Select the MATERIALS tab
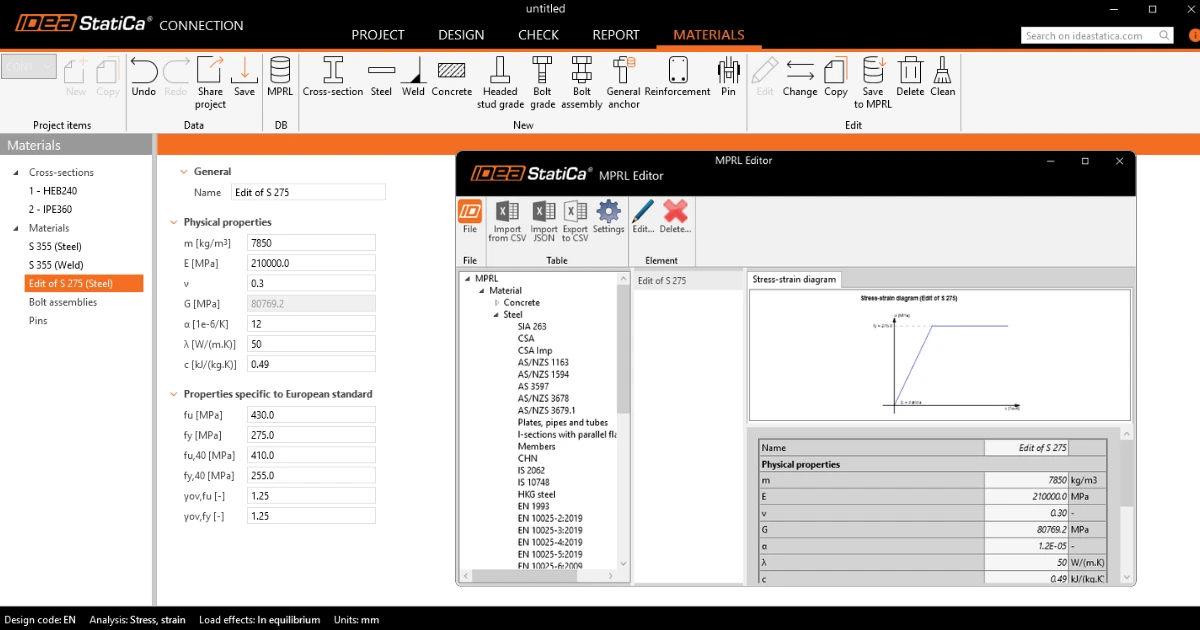Viewport: 1200px width, 630px height. [709, 34]
